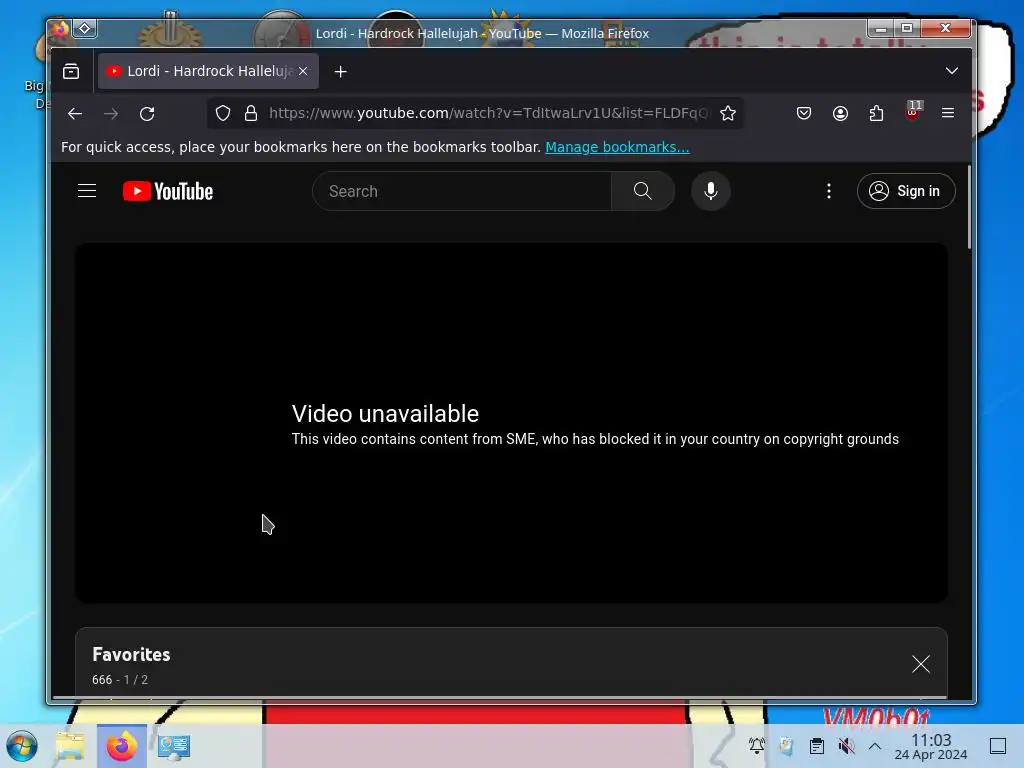Reload the current YouTube page
Viewport: 1024px width, 768px height.
147,114
